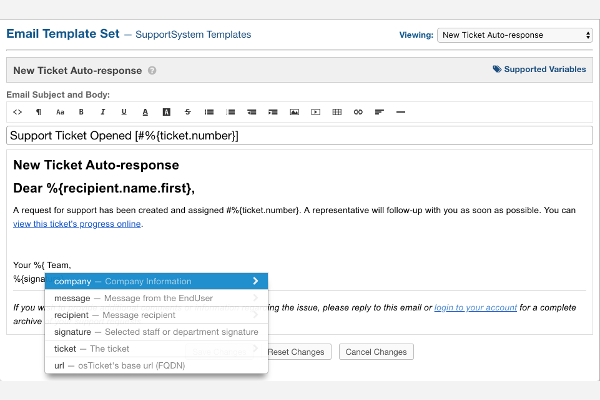Insert a table via toolbar
This screenshot has height=400, width=600.
(337, 112)
